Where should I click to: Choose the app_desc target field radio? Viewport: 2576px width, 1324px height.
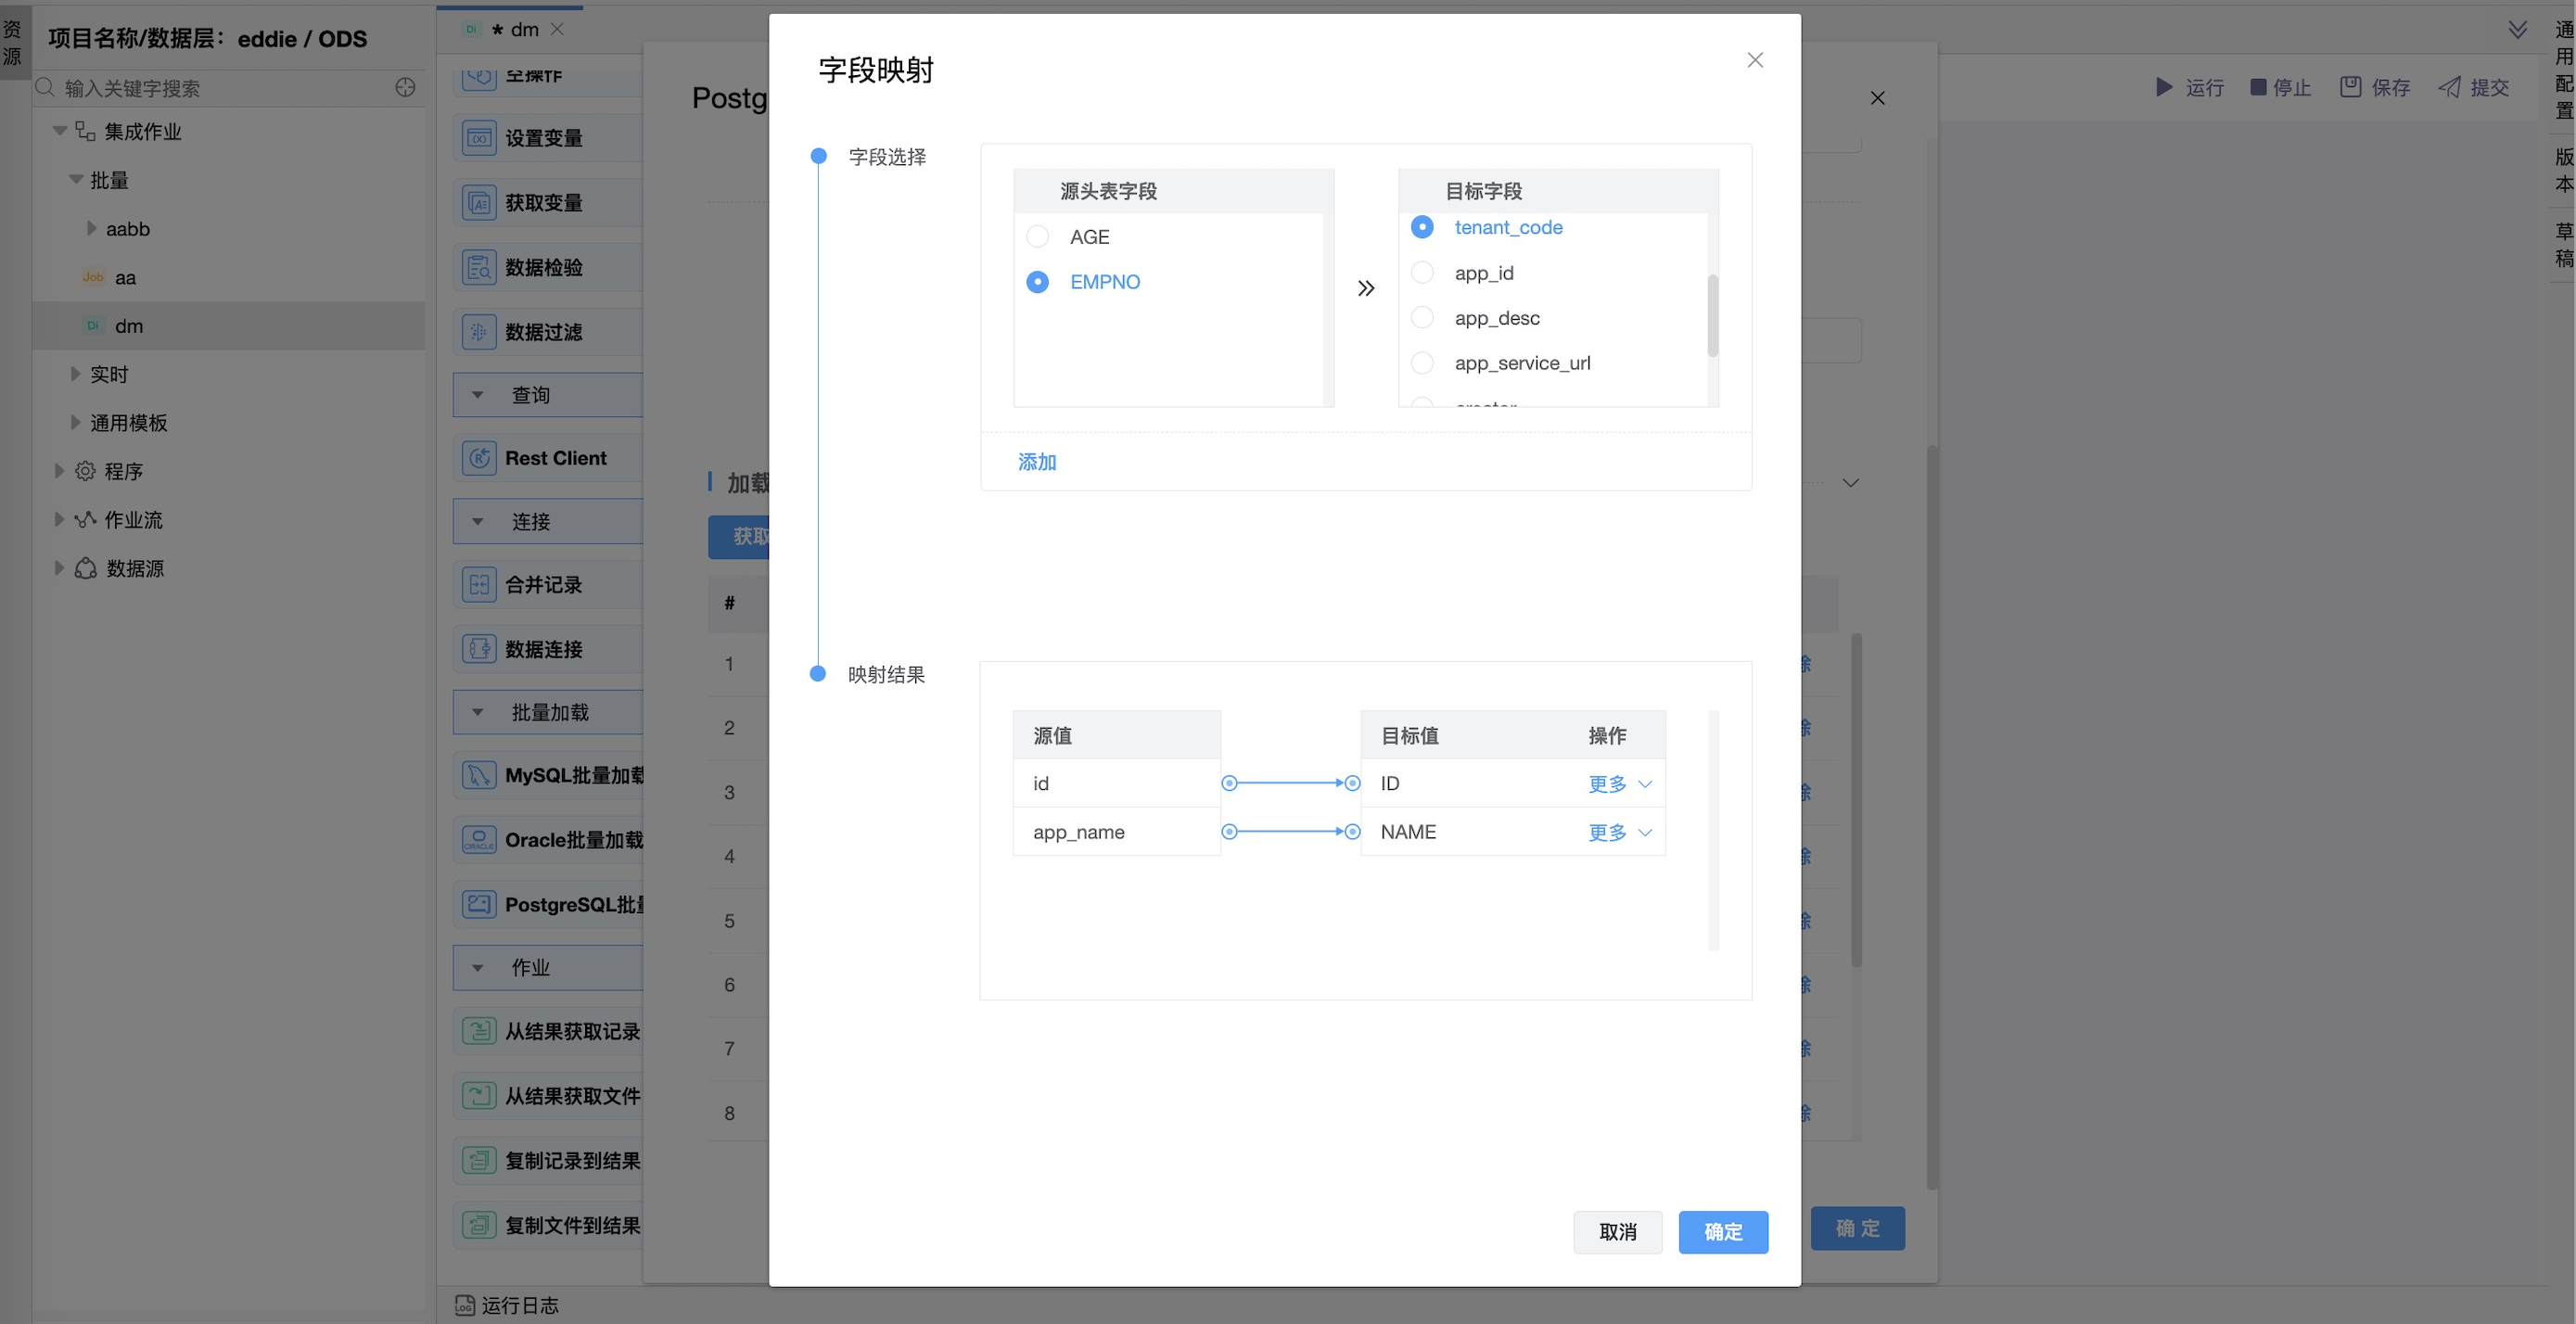tap(1422, 318)
